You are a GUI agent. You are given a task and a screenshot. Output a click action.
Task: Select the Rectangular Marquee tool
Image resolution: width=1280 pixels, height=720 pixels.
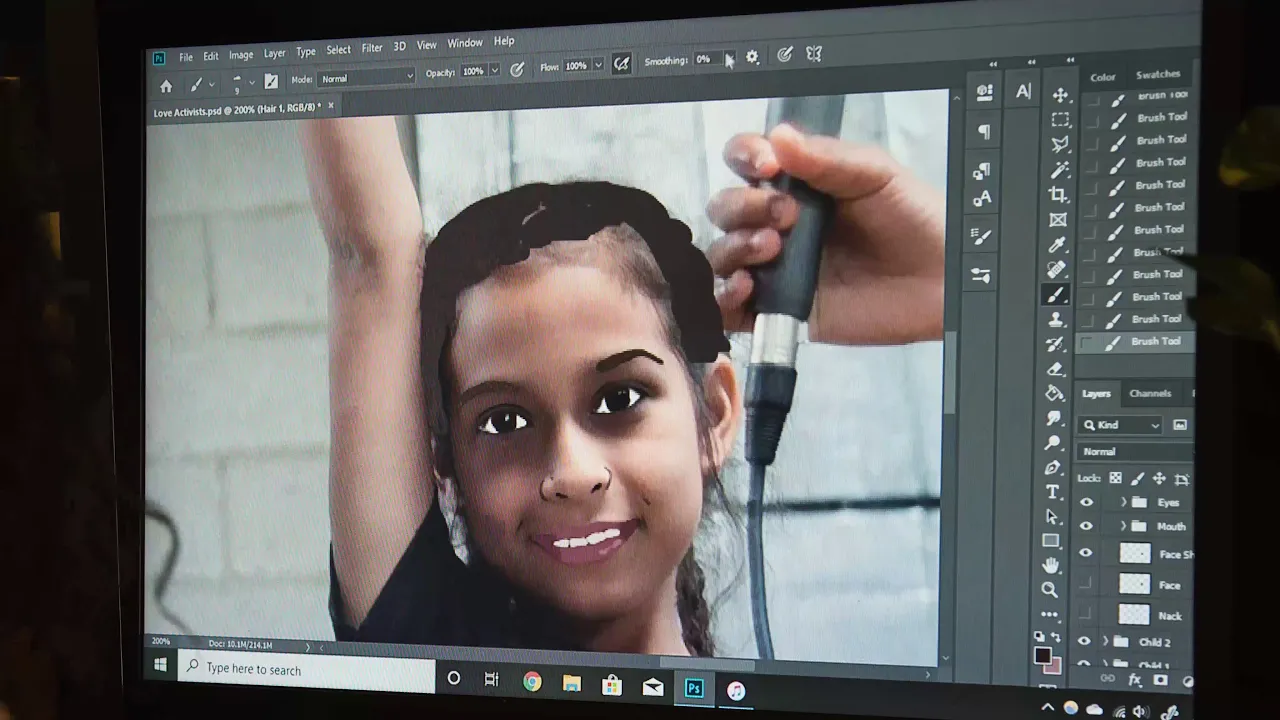coord(1060,120)
